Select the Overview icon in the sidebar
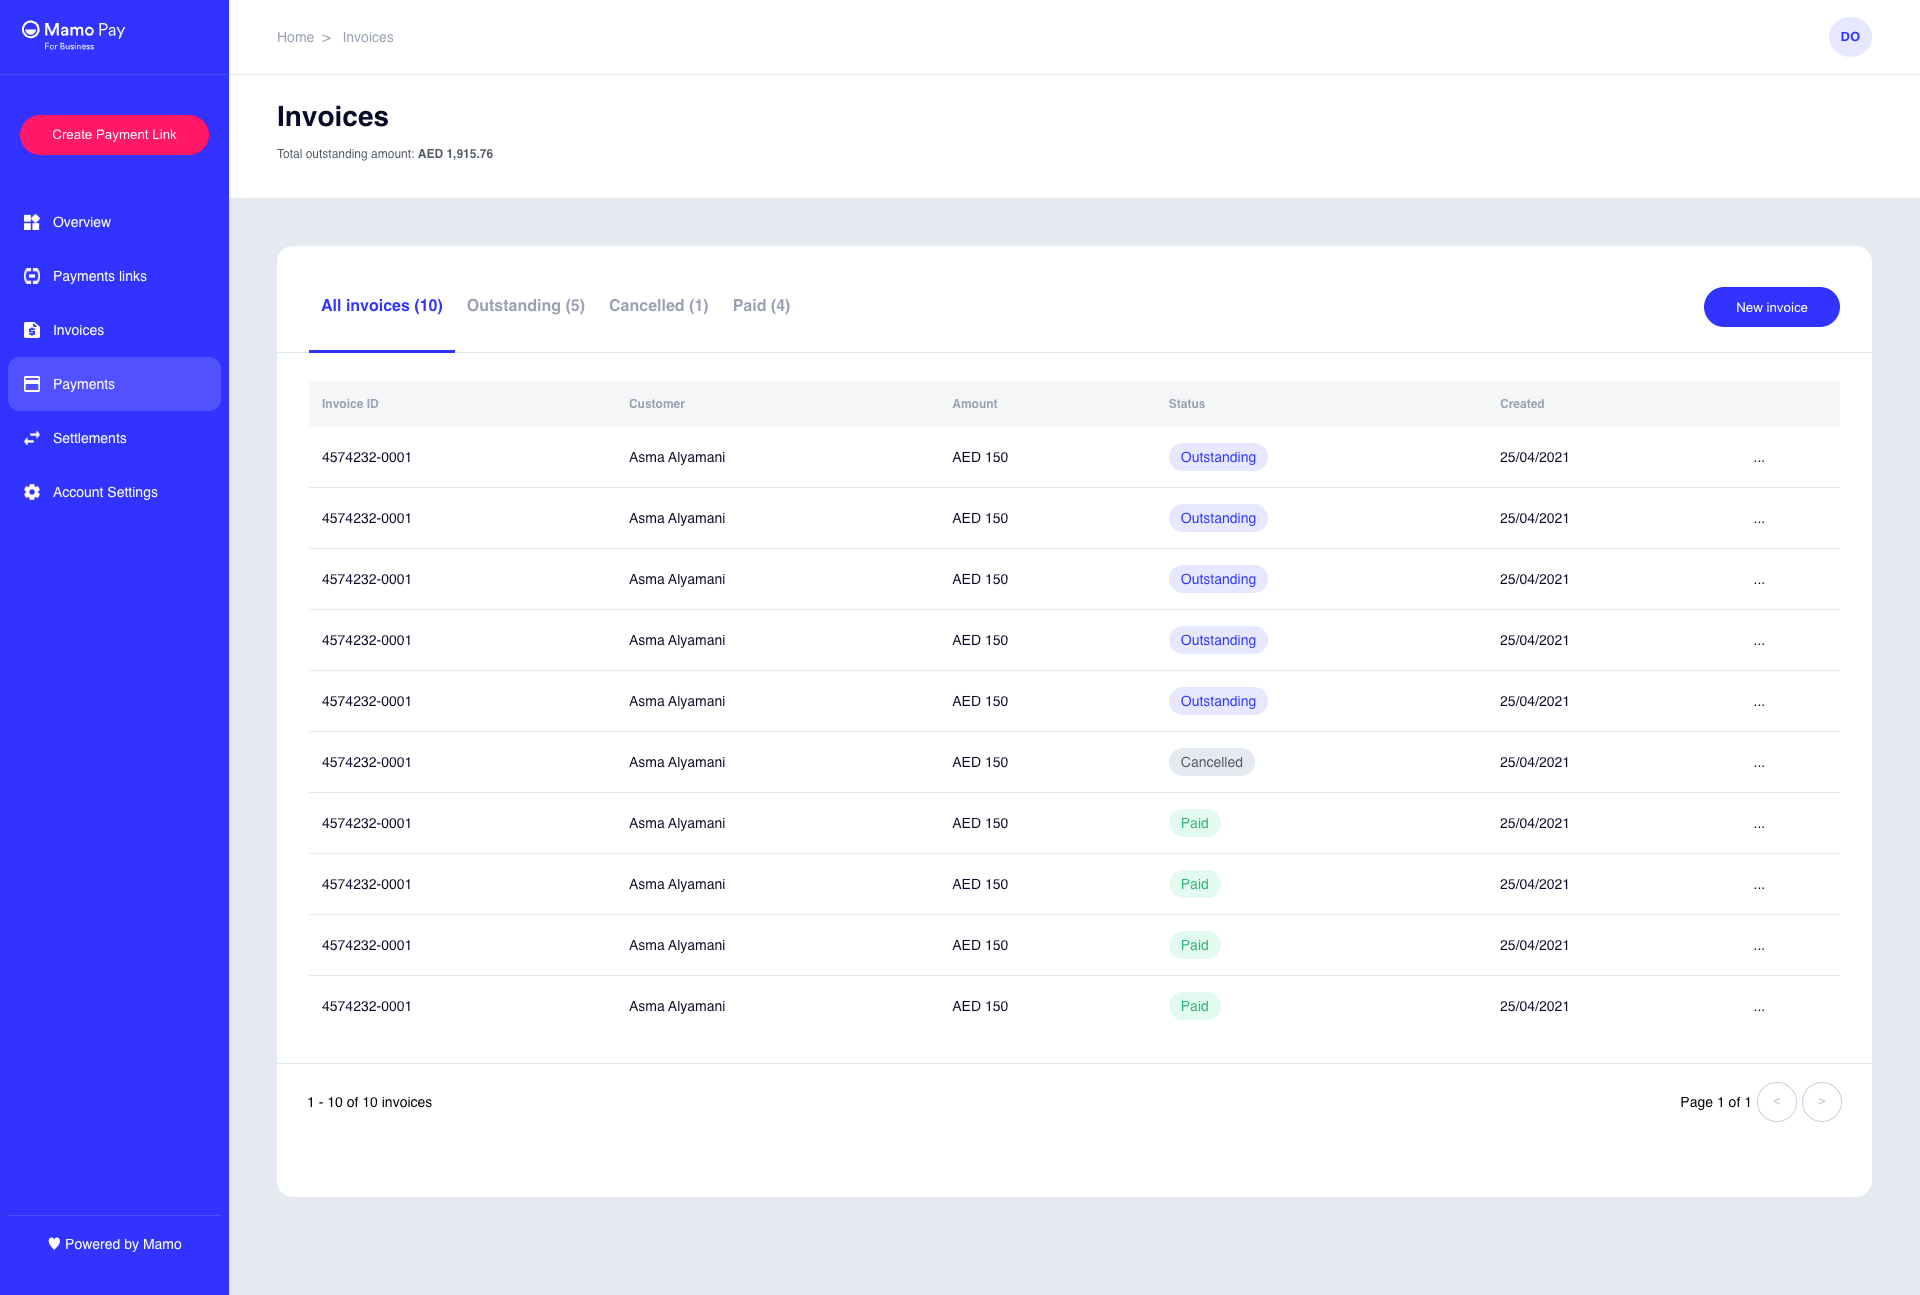This screenshot has width=1920, height=1295. (31, 222)
